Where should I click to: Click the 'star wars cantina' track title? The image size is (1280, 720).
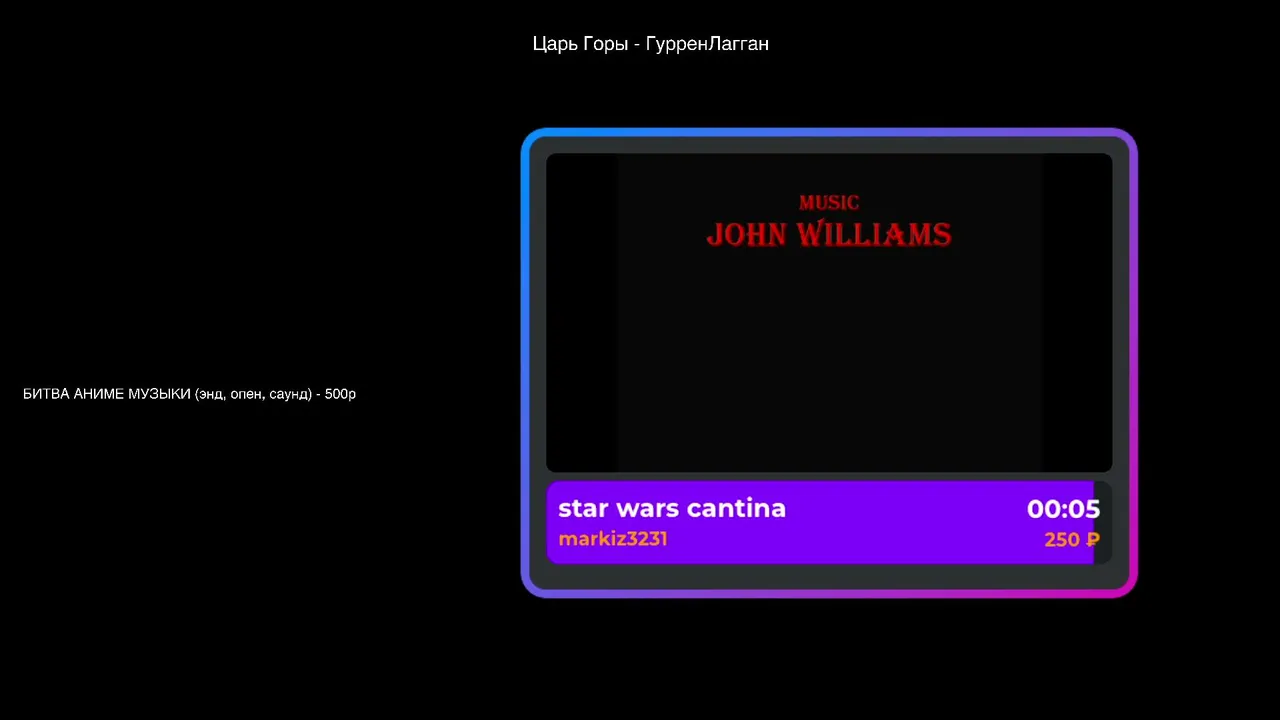(x=672, y=508)
